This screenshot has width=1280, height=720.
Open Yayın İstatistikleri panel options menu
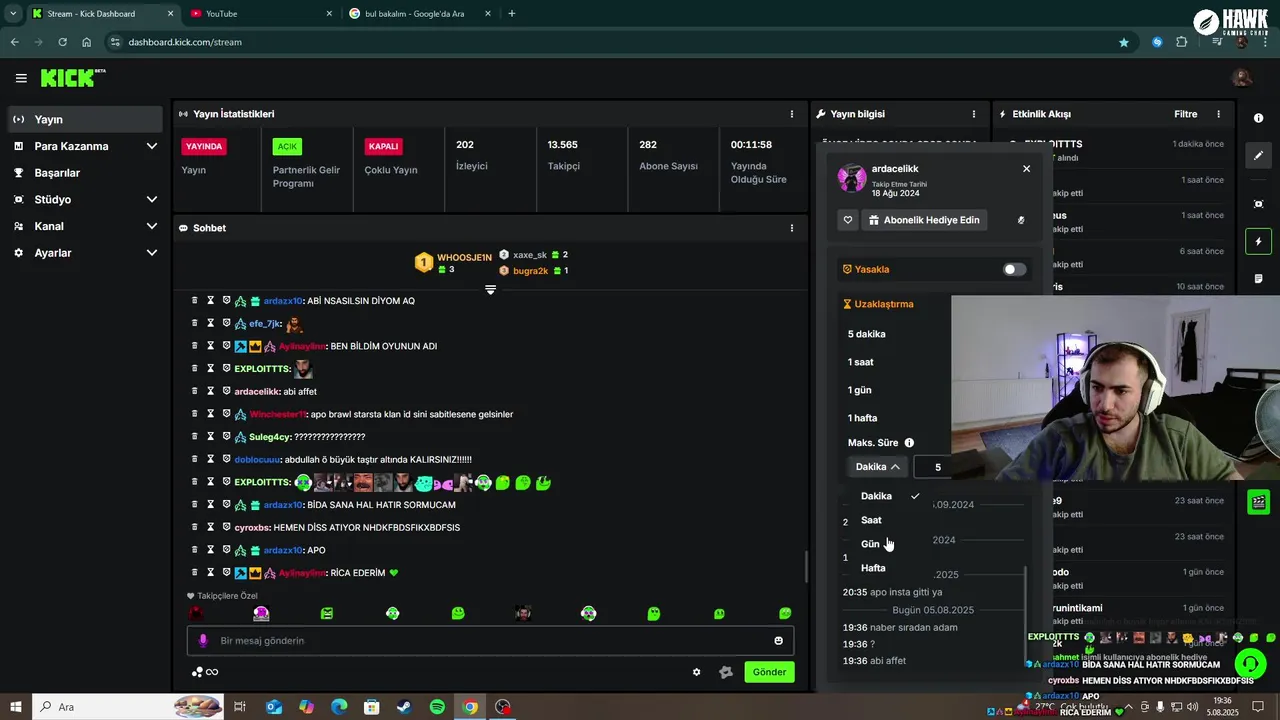pyautogui.click(x=792, y=114)
